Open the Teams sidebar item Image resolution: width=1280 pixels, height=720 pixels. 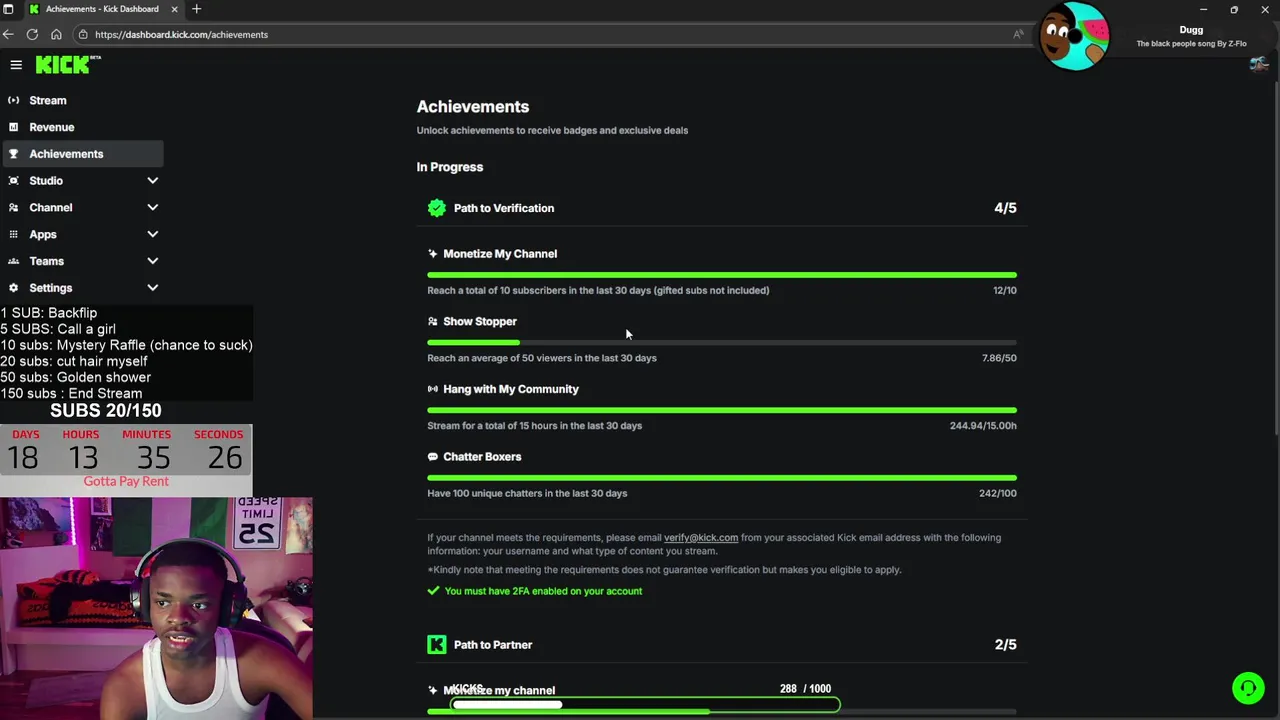47,261
